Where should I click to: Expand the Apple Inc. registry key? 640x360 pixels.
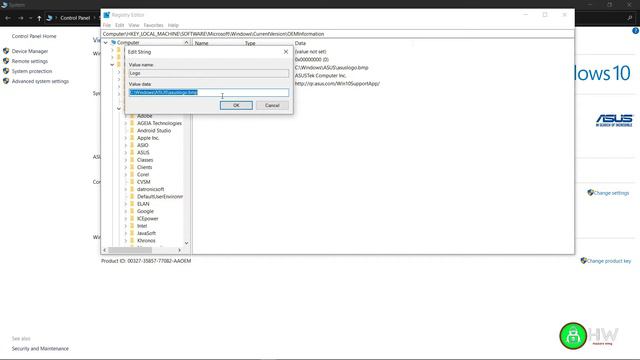tap(126, 138)
